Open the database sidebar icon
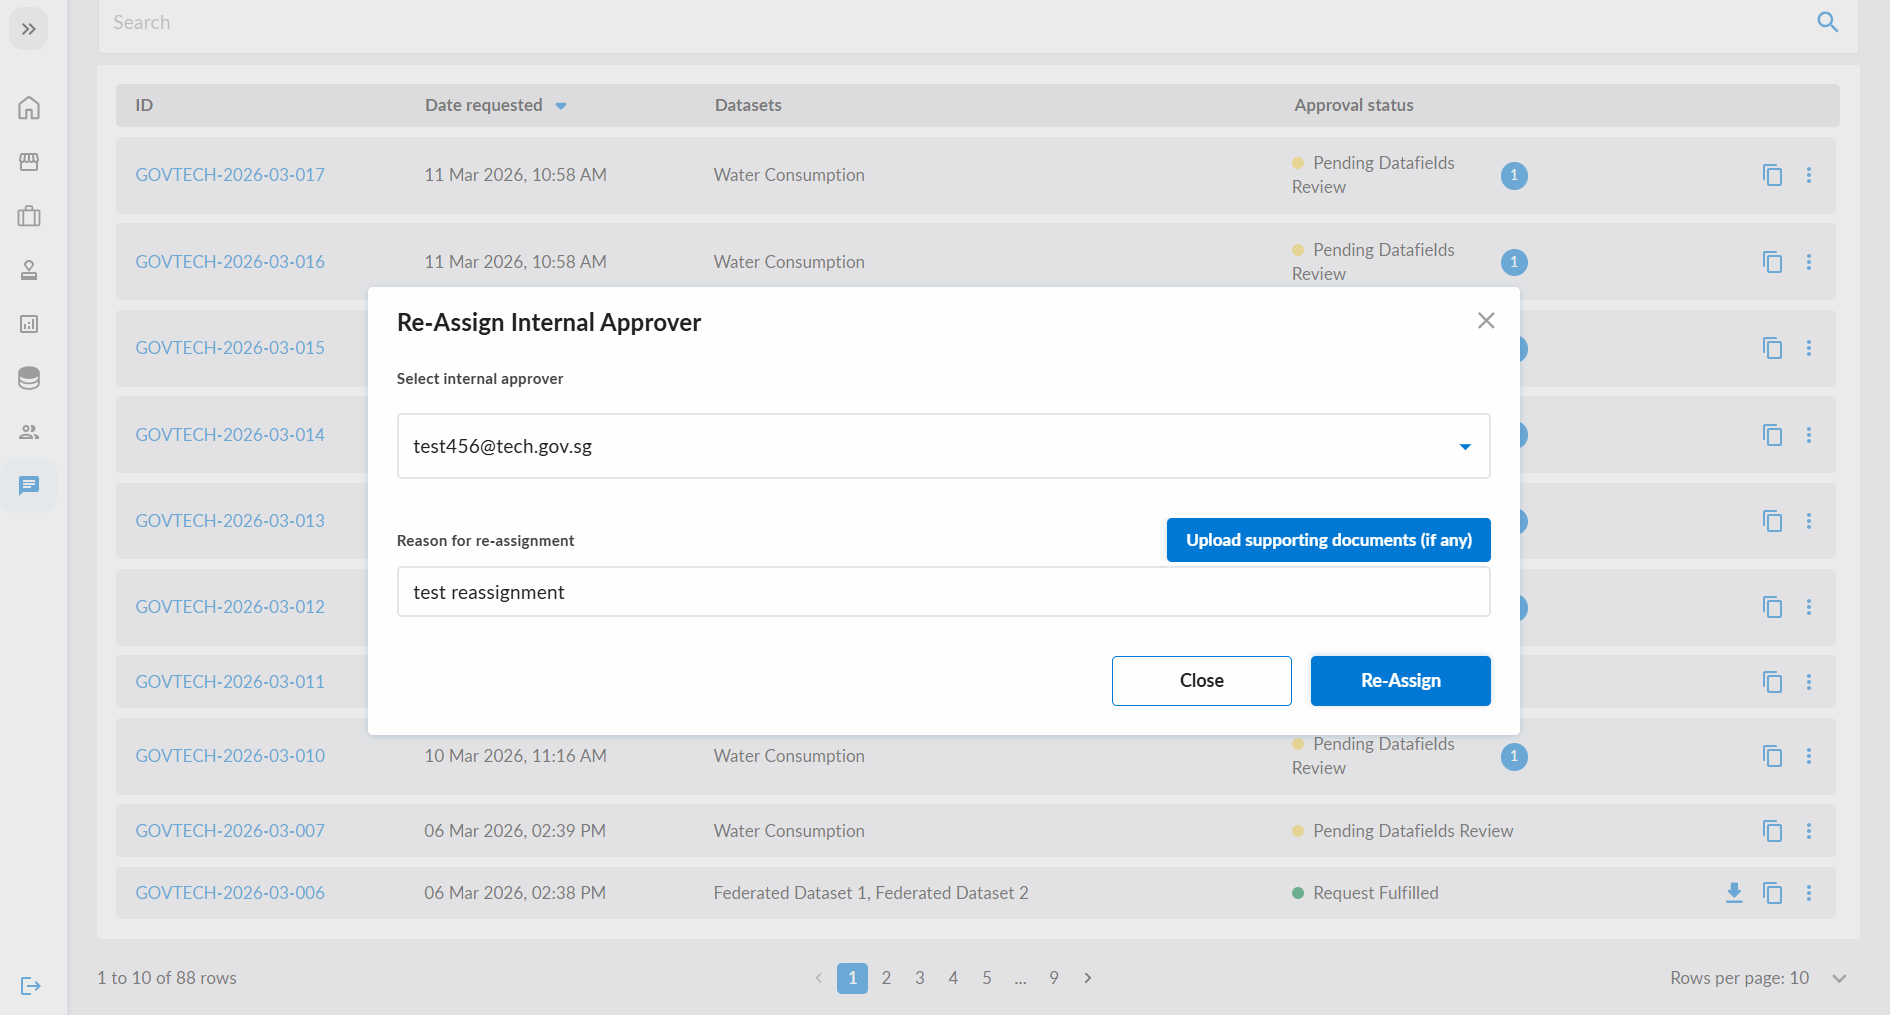1890x1015 pixels. tap(29, 378)
